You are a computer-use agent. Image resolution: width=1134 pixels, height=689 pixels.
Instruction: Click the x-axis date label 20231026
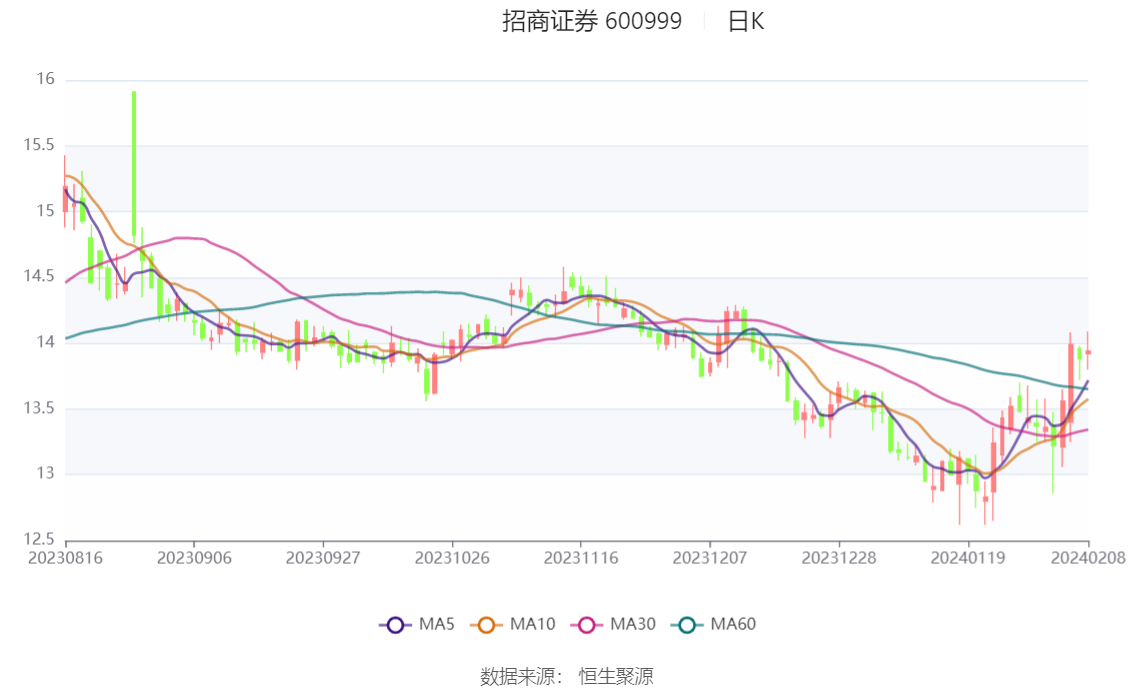tap(452, 558)
